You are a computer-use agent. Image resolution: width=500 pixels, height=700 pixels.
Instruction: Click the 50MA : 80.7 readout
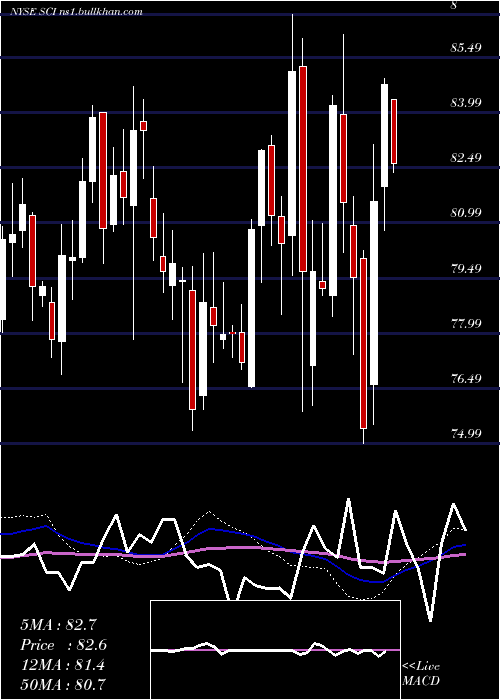[63, 684]
